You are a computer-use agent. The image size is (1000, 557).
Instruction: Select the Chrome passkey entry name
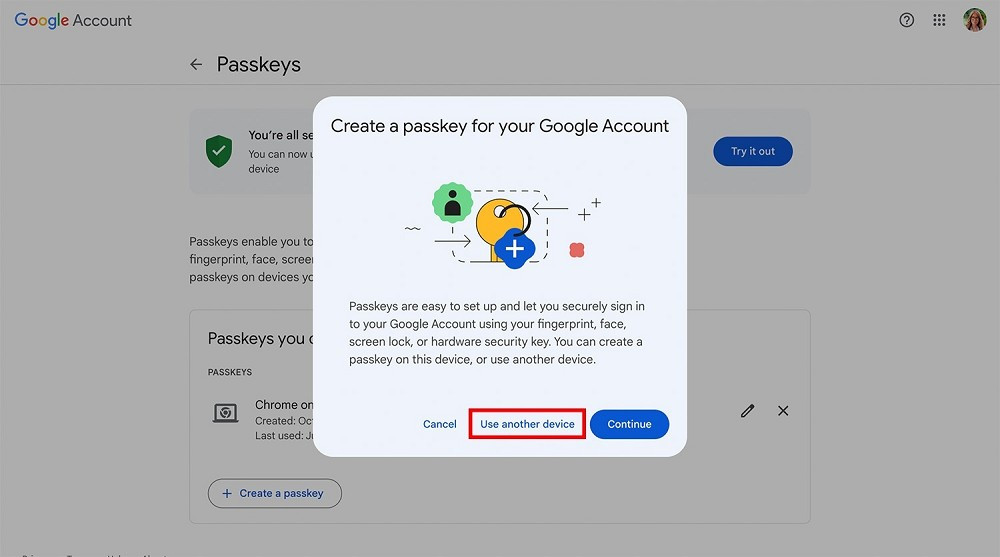283,405
